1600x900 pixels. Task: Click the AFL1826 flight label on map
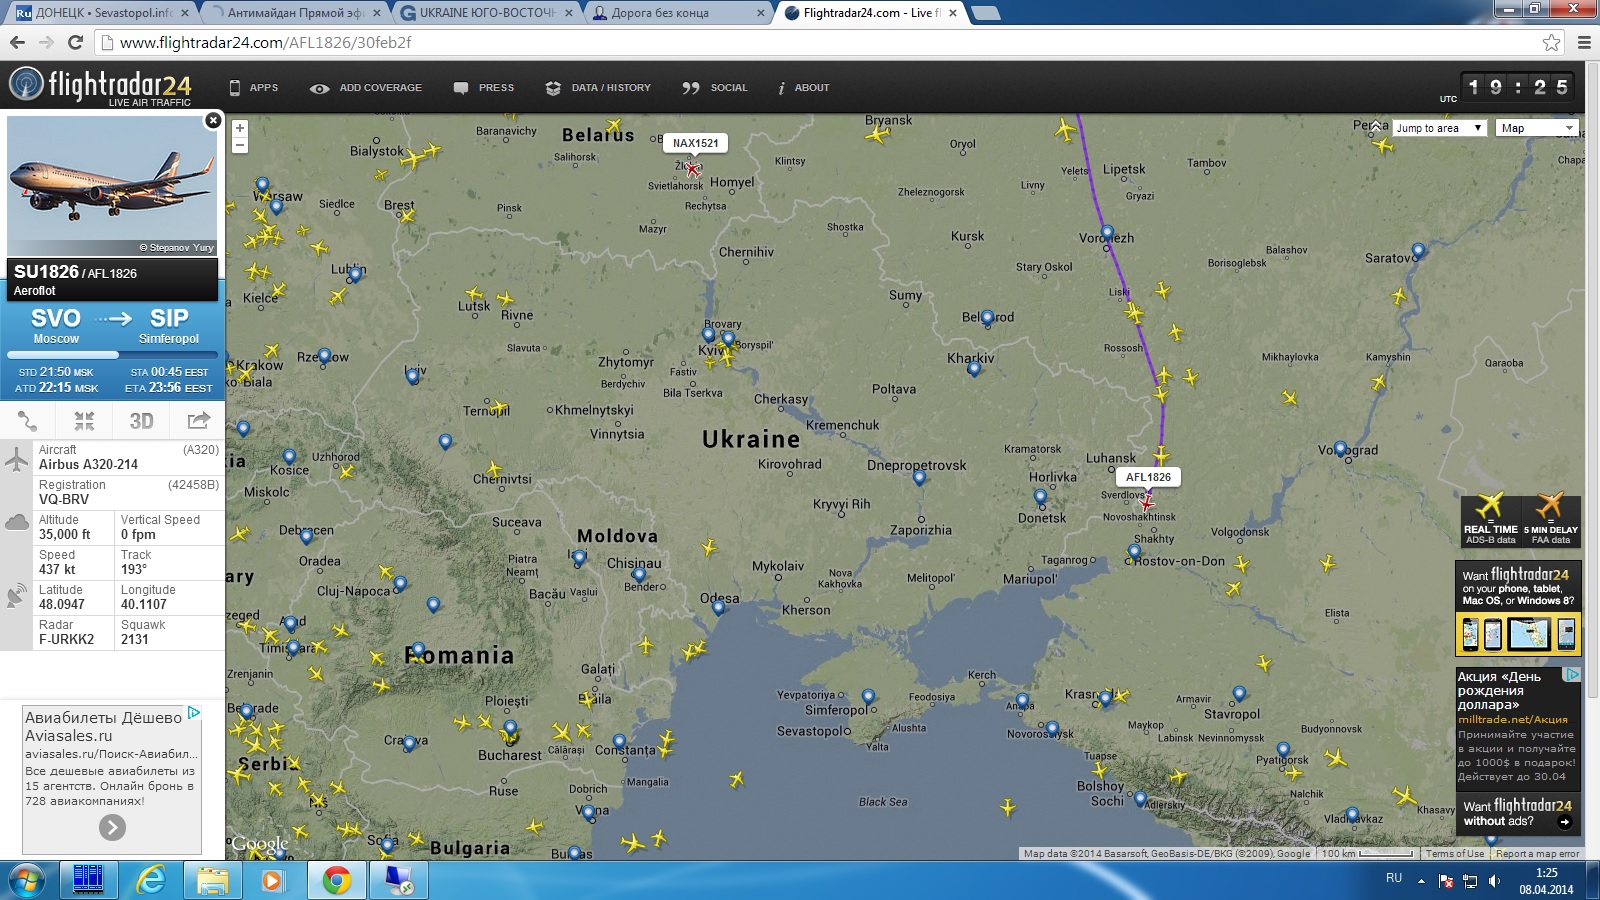point(1148,477)
